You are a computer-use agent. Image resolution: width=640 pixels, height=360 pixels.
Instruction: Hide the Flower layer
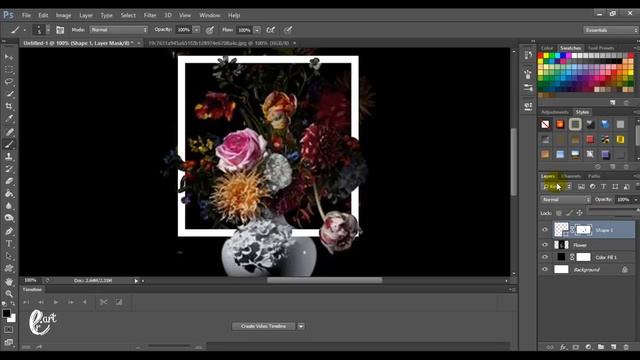coord(545,245)
